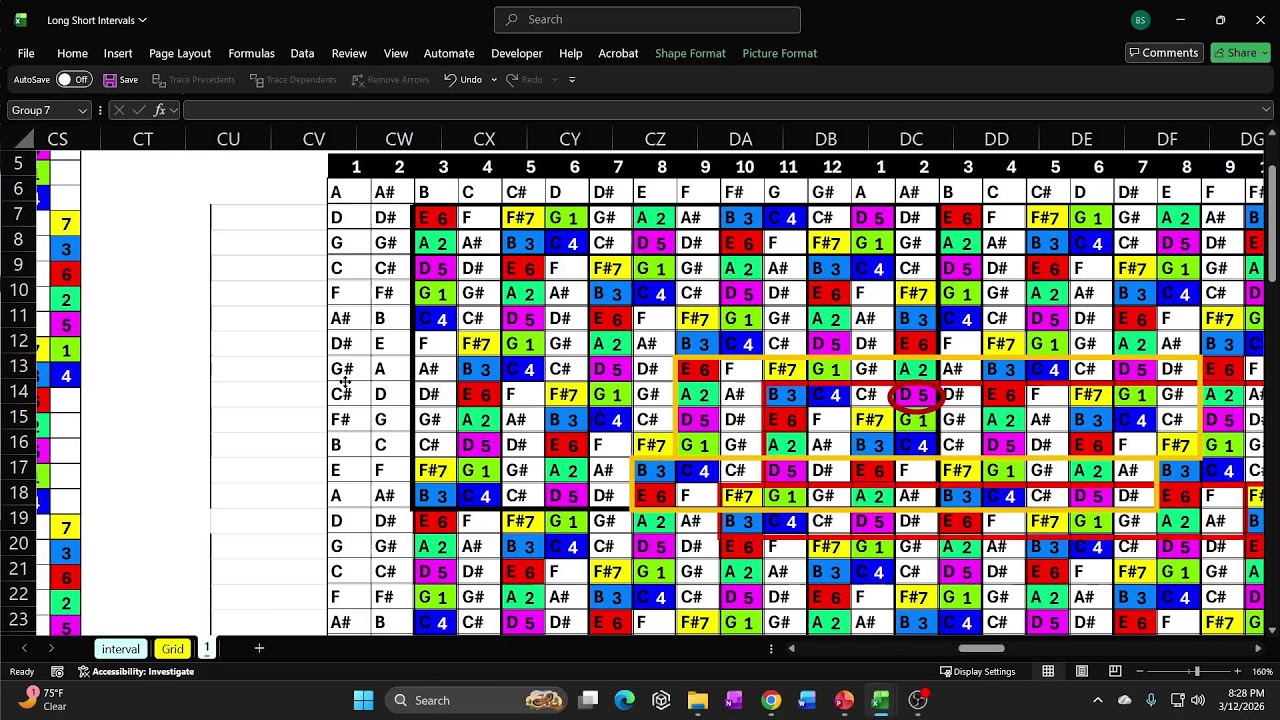Click the Cancel X icon in formula bar

[119, 110]
